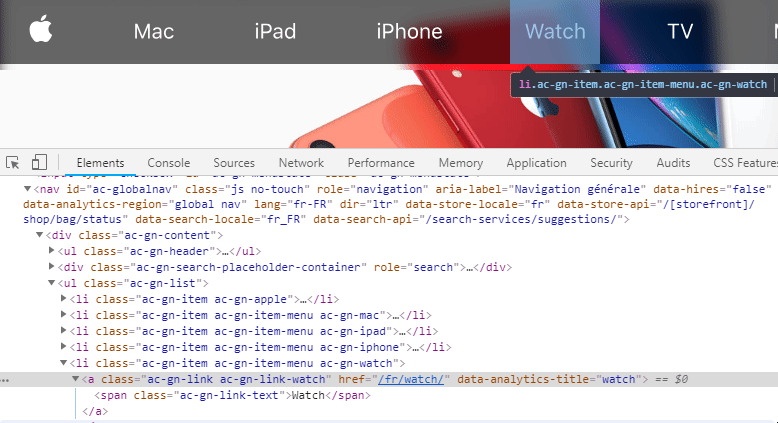
Task: Open the Console tab in DevTools
Action: click(x=168, y=163)
